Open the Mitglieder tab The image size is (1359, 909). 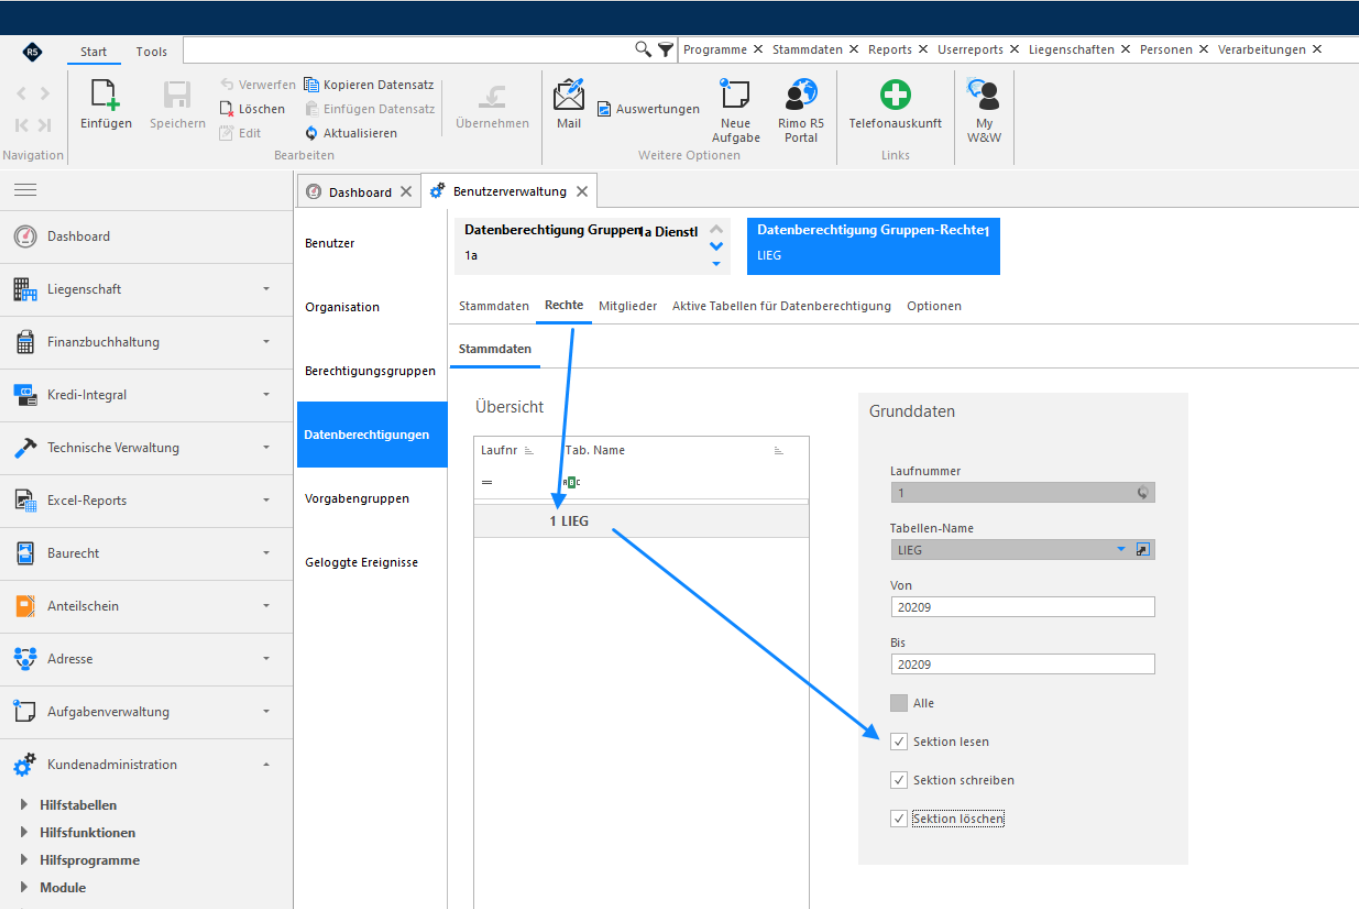(628, 306)
